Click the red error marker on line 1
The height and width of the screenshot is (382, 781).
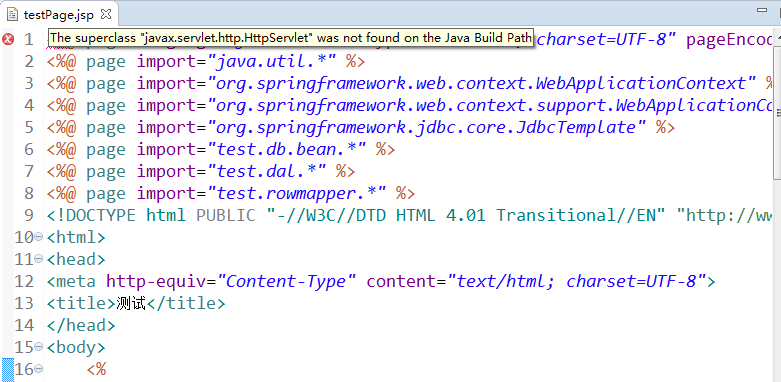[8, 39]
